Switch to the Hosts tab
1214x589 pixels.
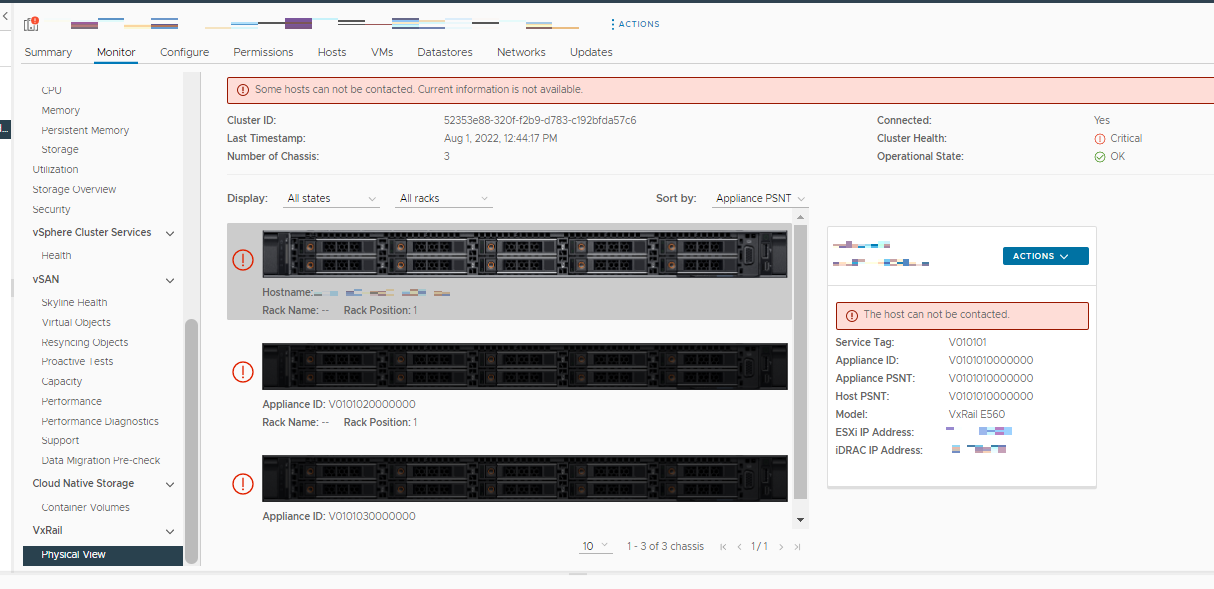(332, 52)
